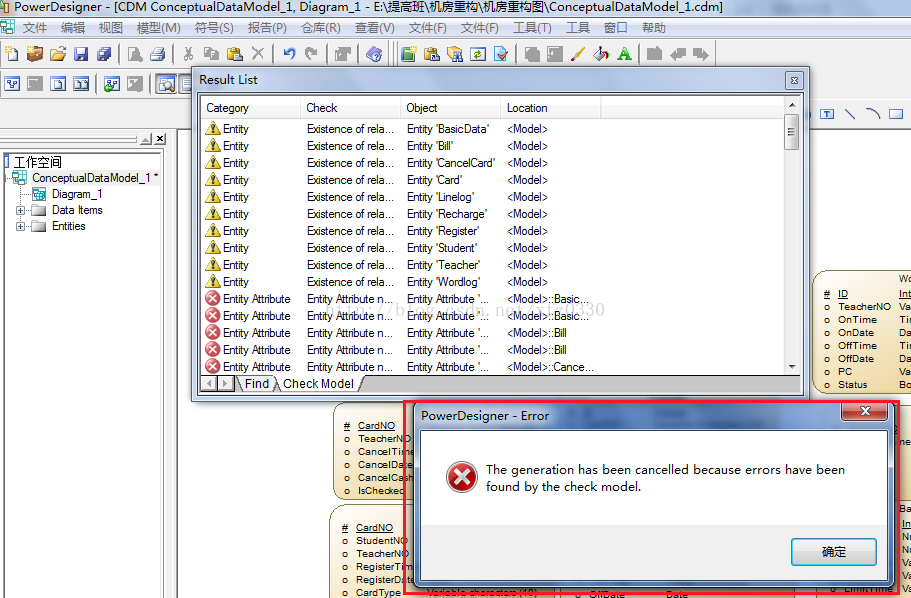Open the 查看(V) menu
The height and width of the screenshot is (598, 911).
point(374,28)
